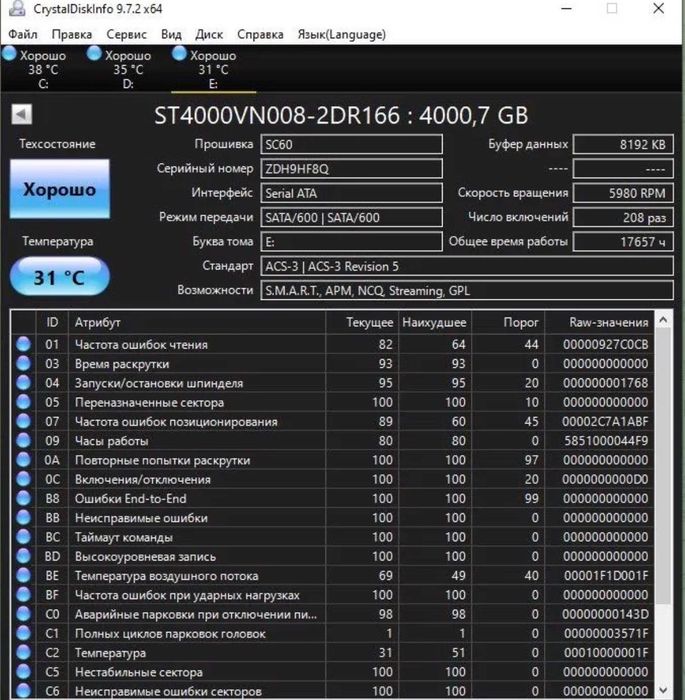This screenshot has height=700, width=685.
Task: Click the serial number field ZDH9HF8Q
Action: pyautogui.click(x=351, y=169)
